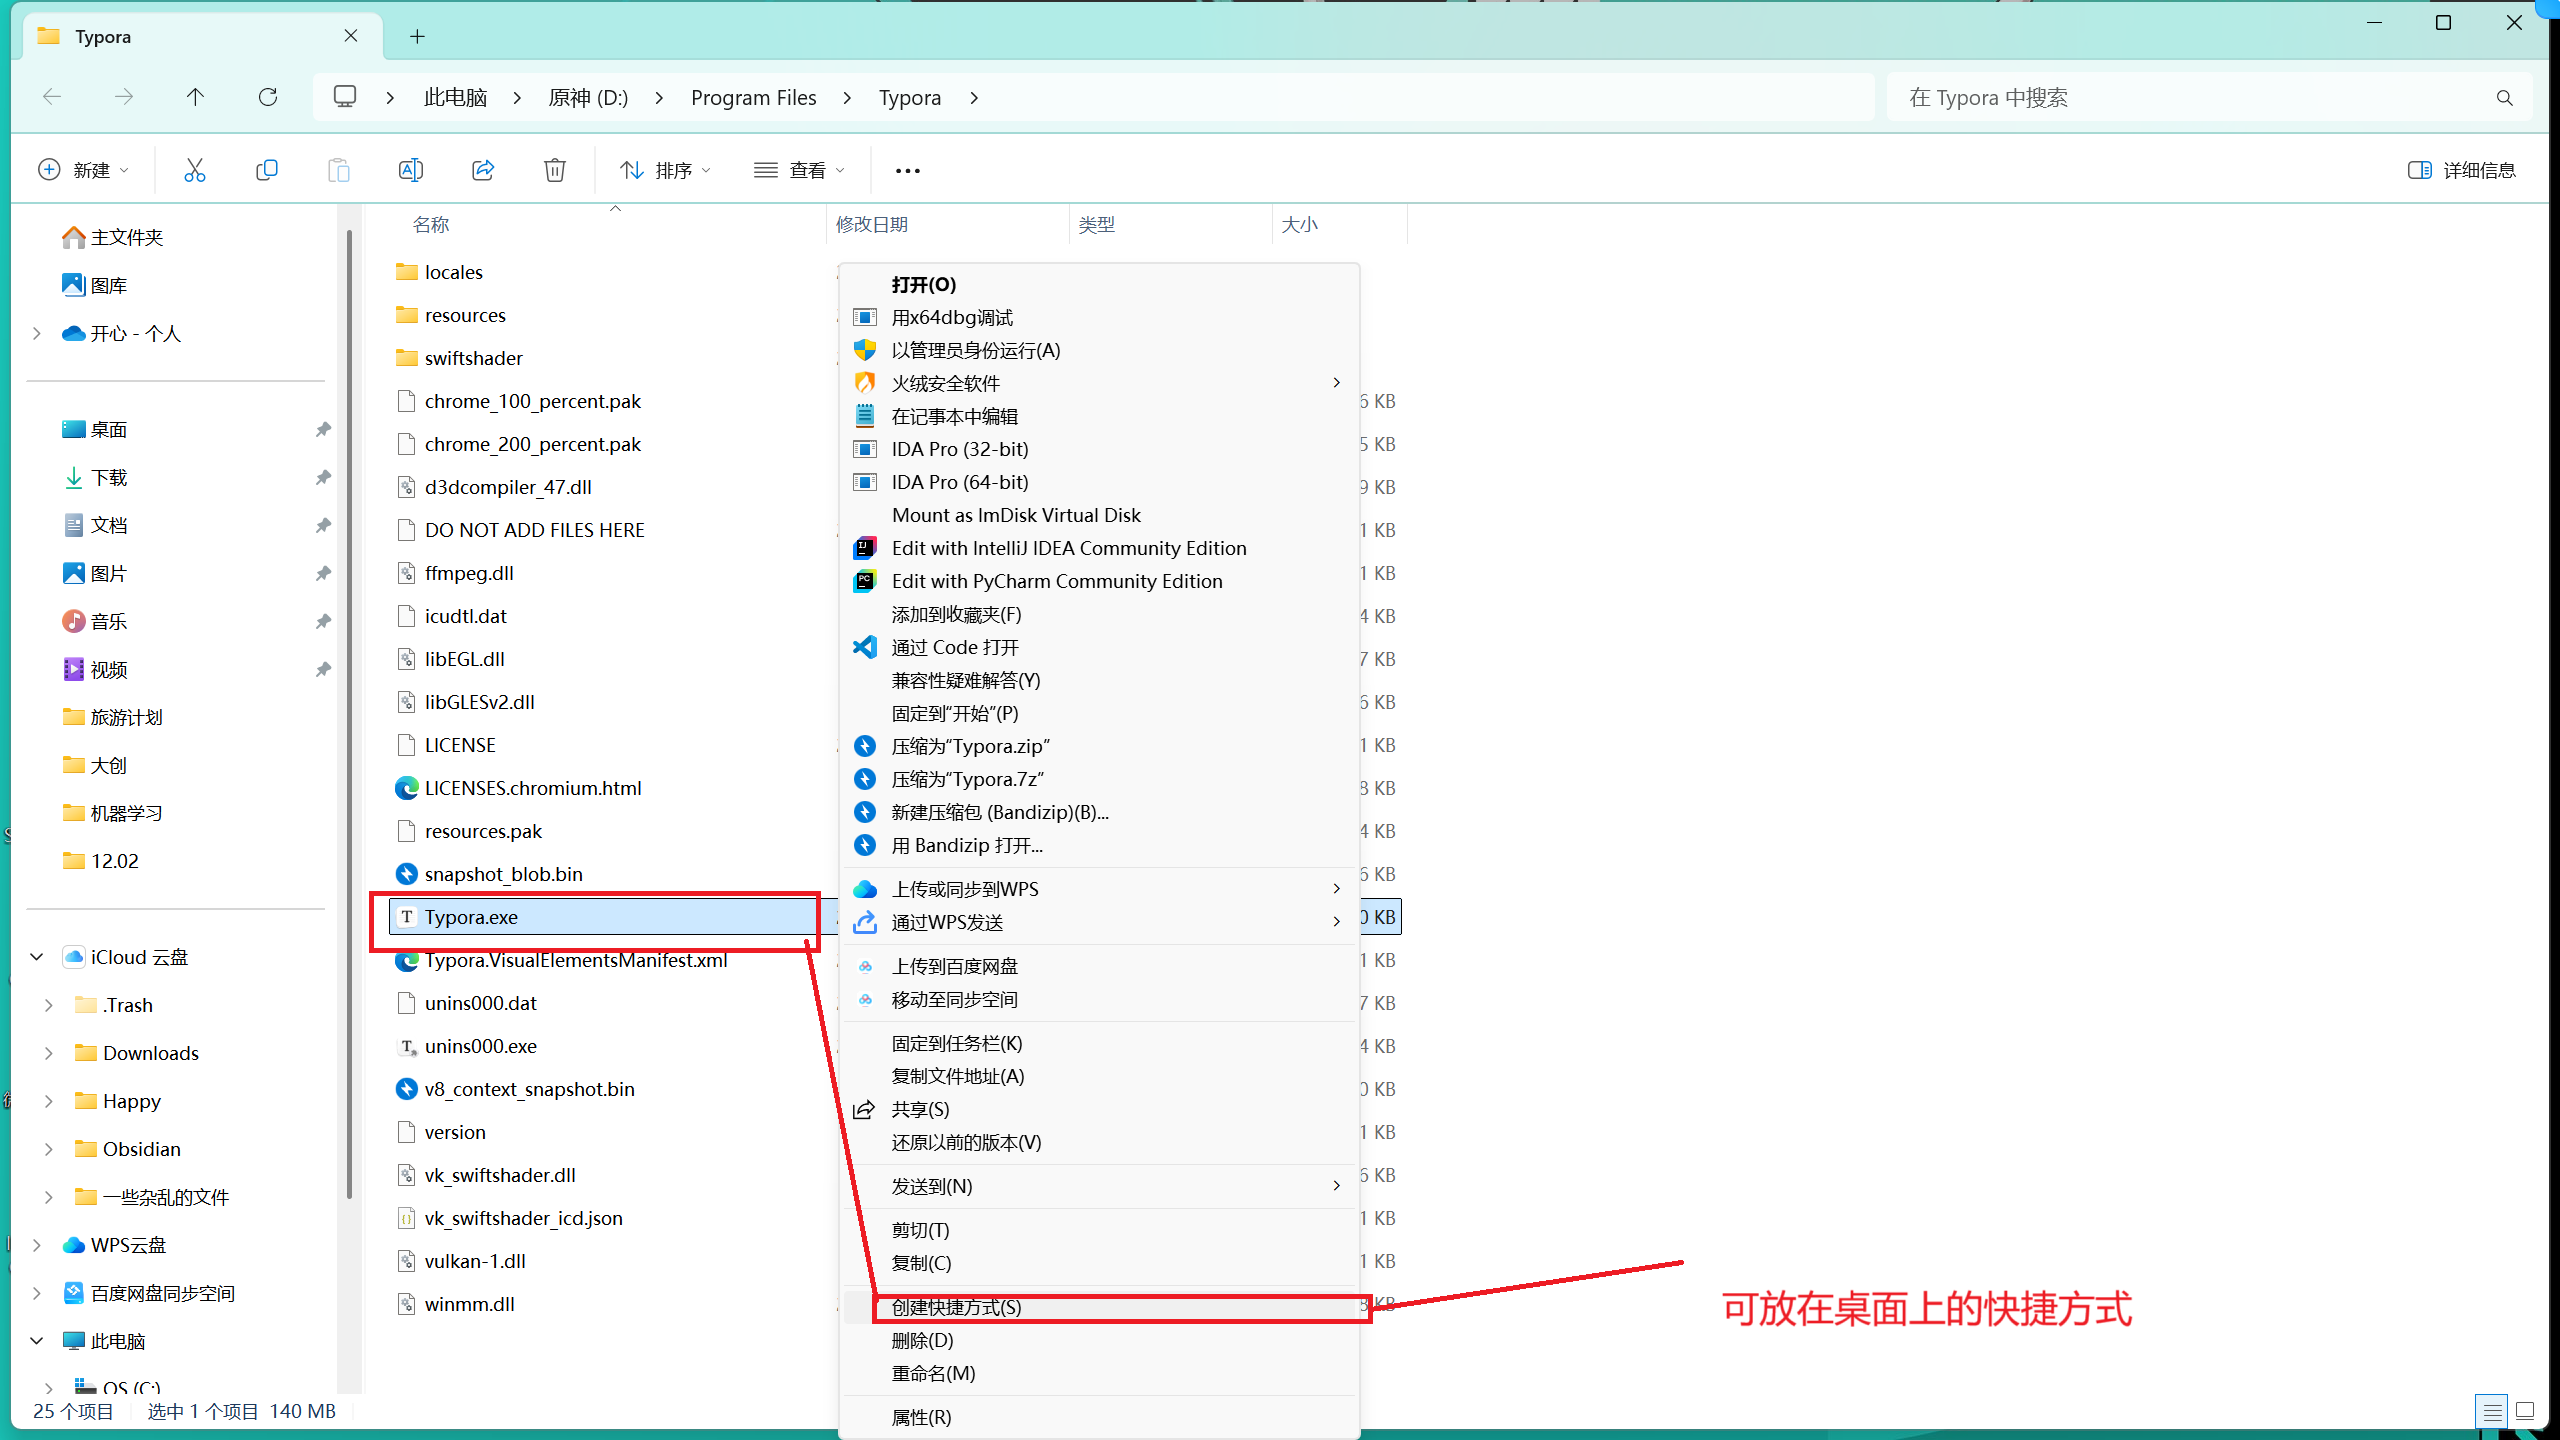Open a new tab with the plus button

tap(417, 37)
